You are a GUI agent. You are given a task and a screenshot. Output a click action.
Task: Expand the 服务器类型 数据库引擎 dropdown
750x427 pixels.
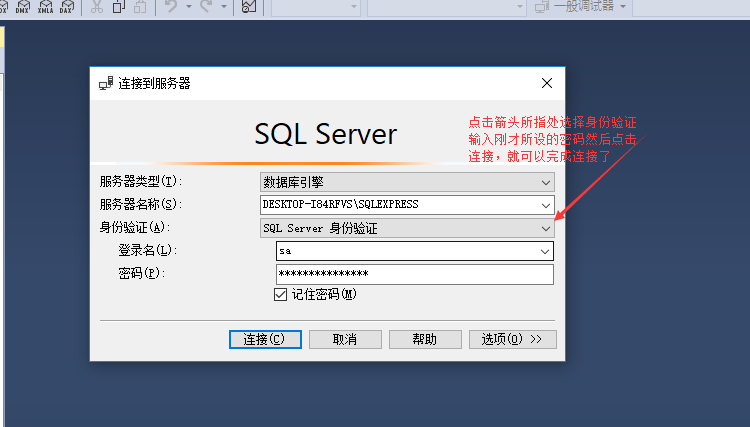[546, 182]
